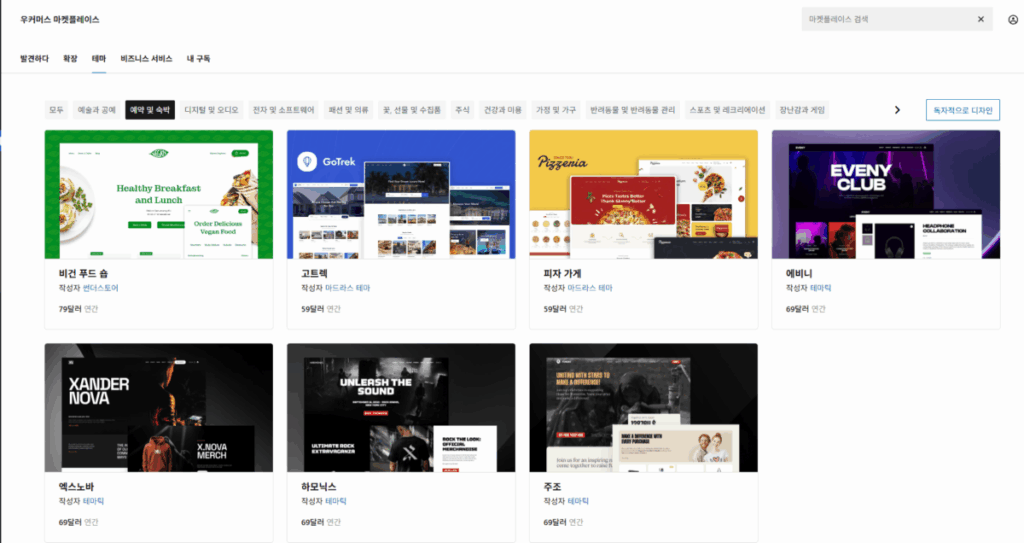Go to the 비즈니스 서비스 tab
This screenshot has height=543, width=1024.
146,59
